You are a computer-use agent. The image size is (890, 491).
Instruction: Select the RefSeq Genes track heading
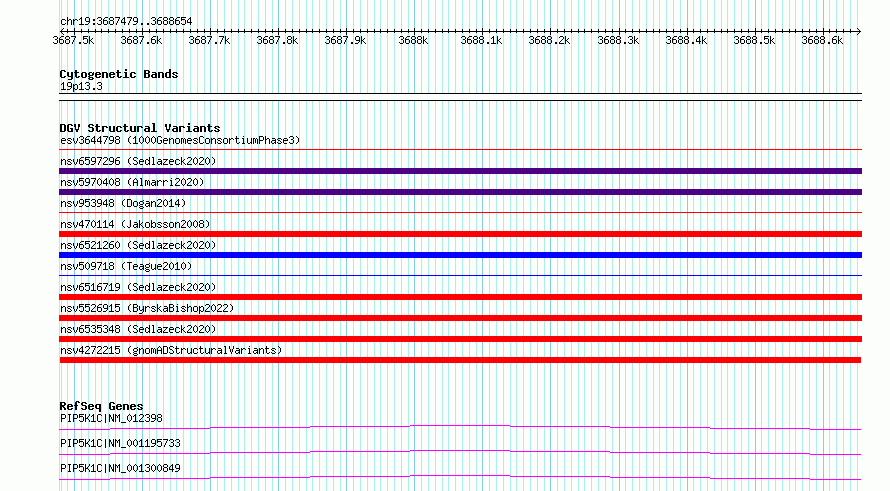[x=101, y=406]
